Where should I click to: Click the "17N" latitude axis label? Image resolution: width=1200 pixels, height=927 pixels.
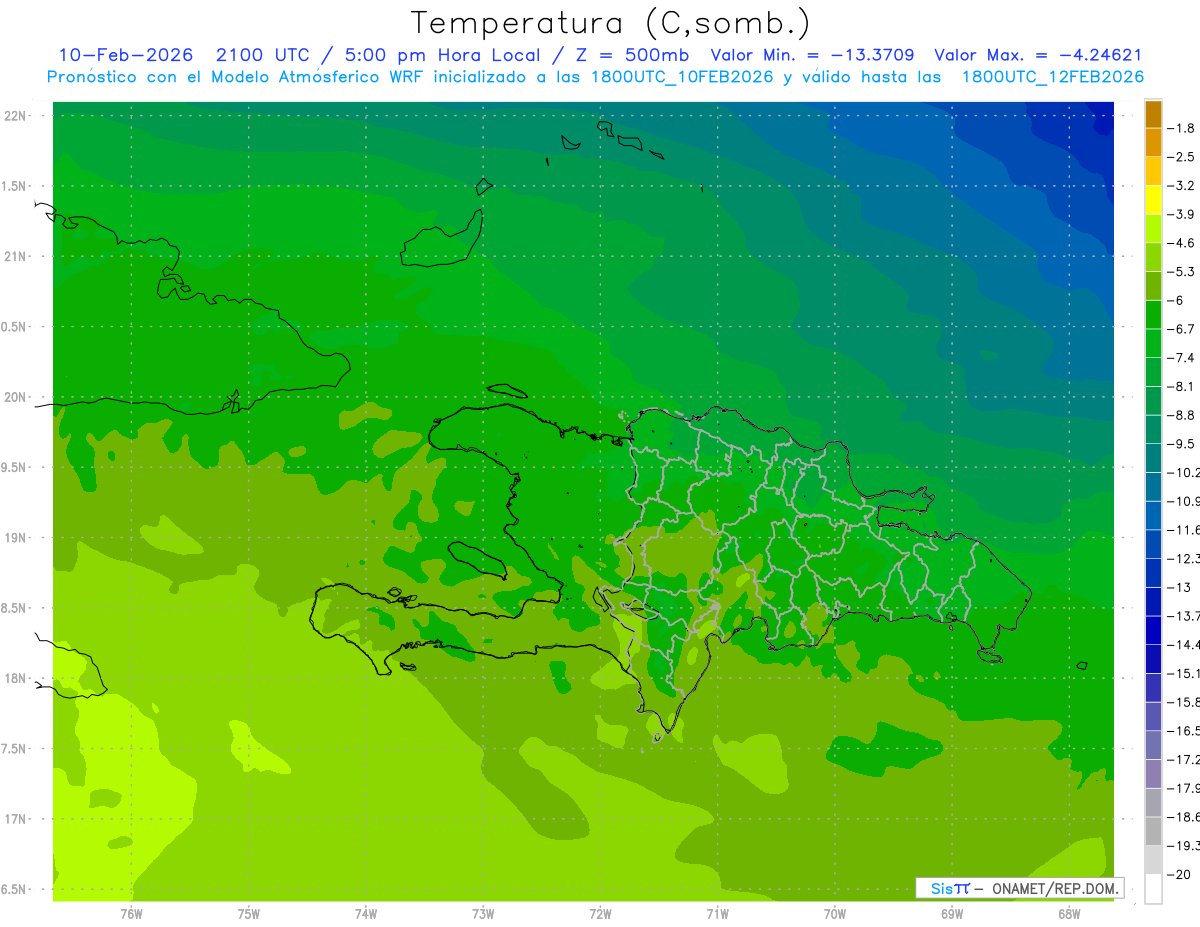tap(16, 819)
